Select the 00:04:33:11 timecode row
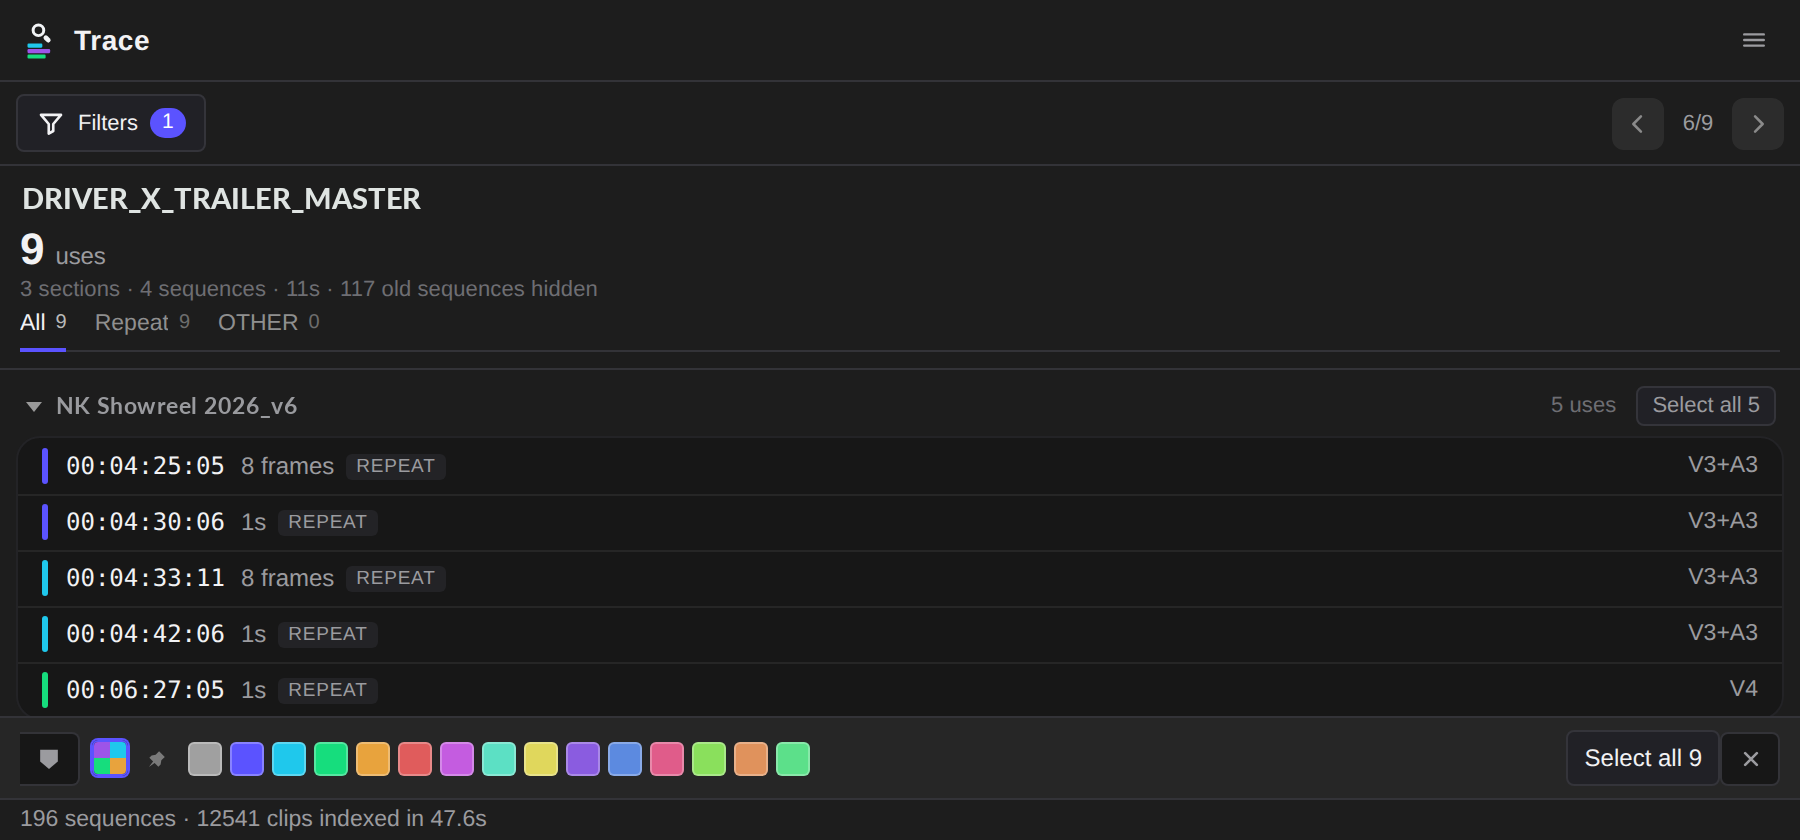Screen dimensions: 1800x840 point(900,578)
